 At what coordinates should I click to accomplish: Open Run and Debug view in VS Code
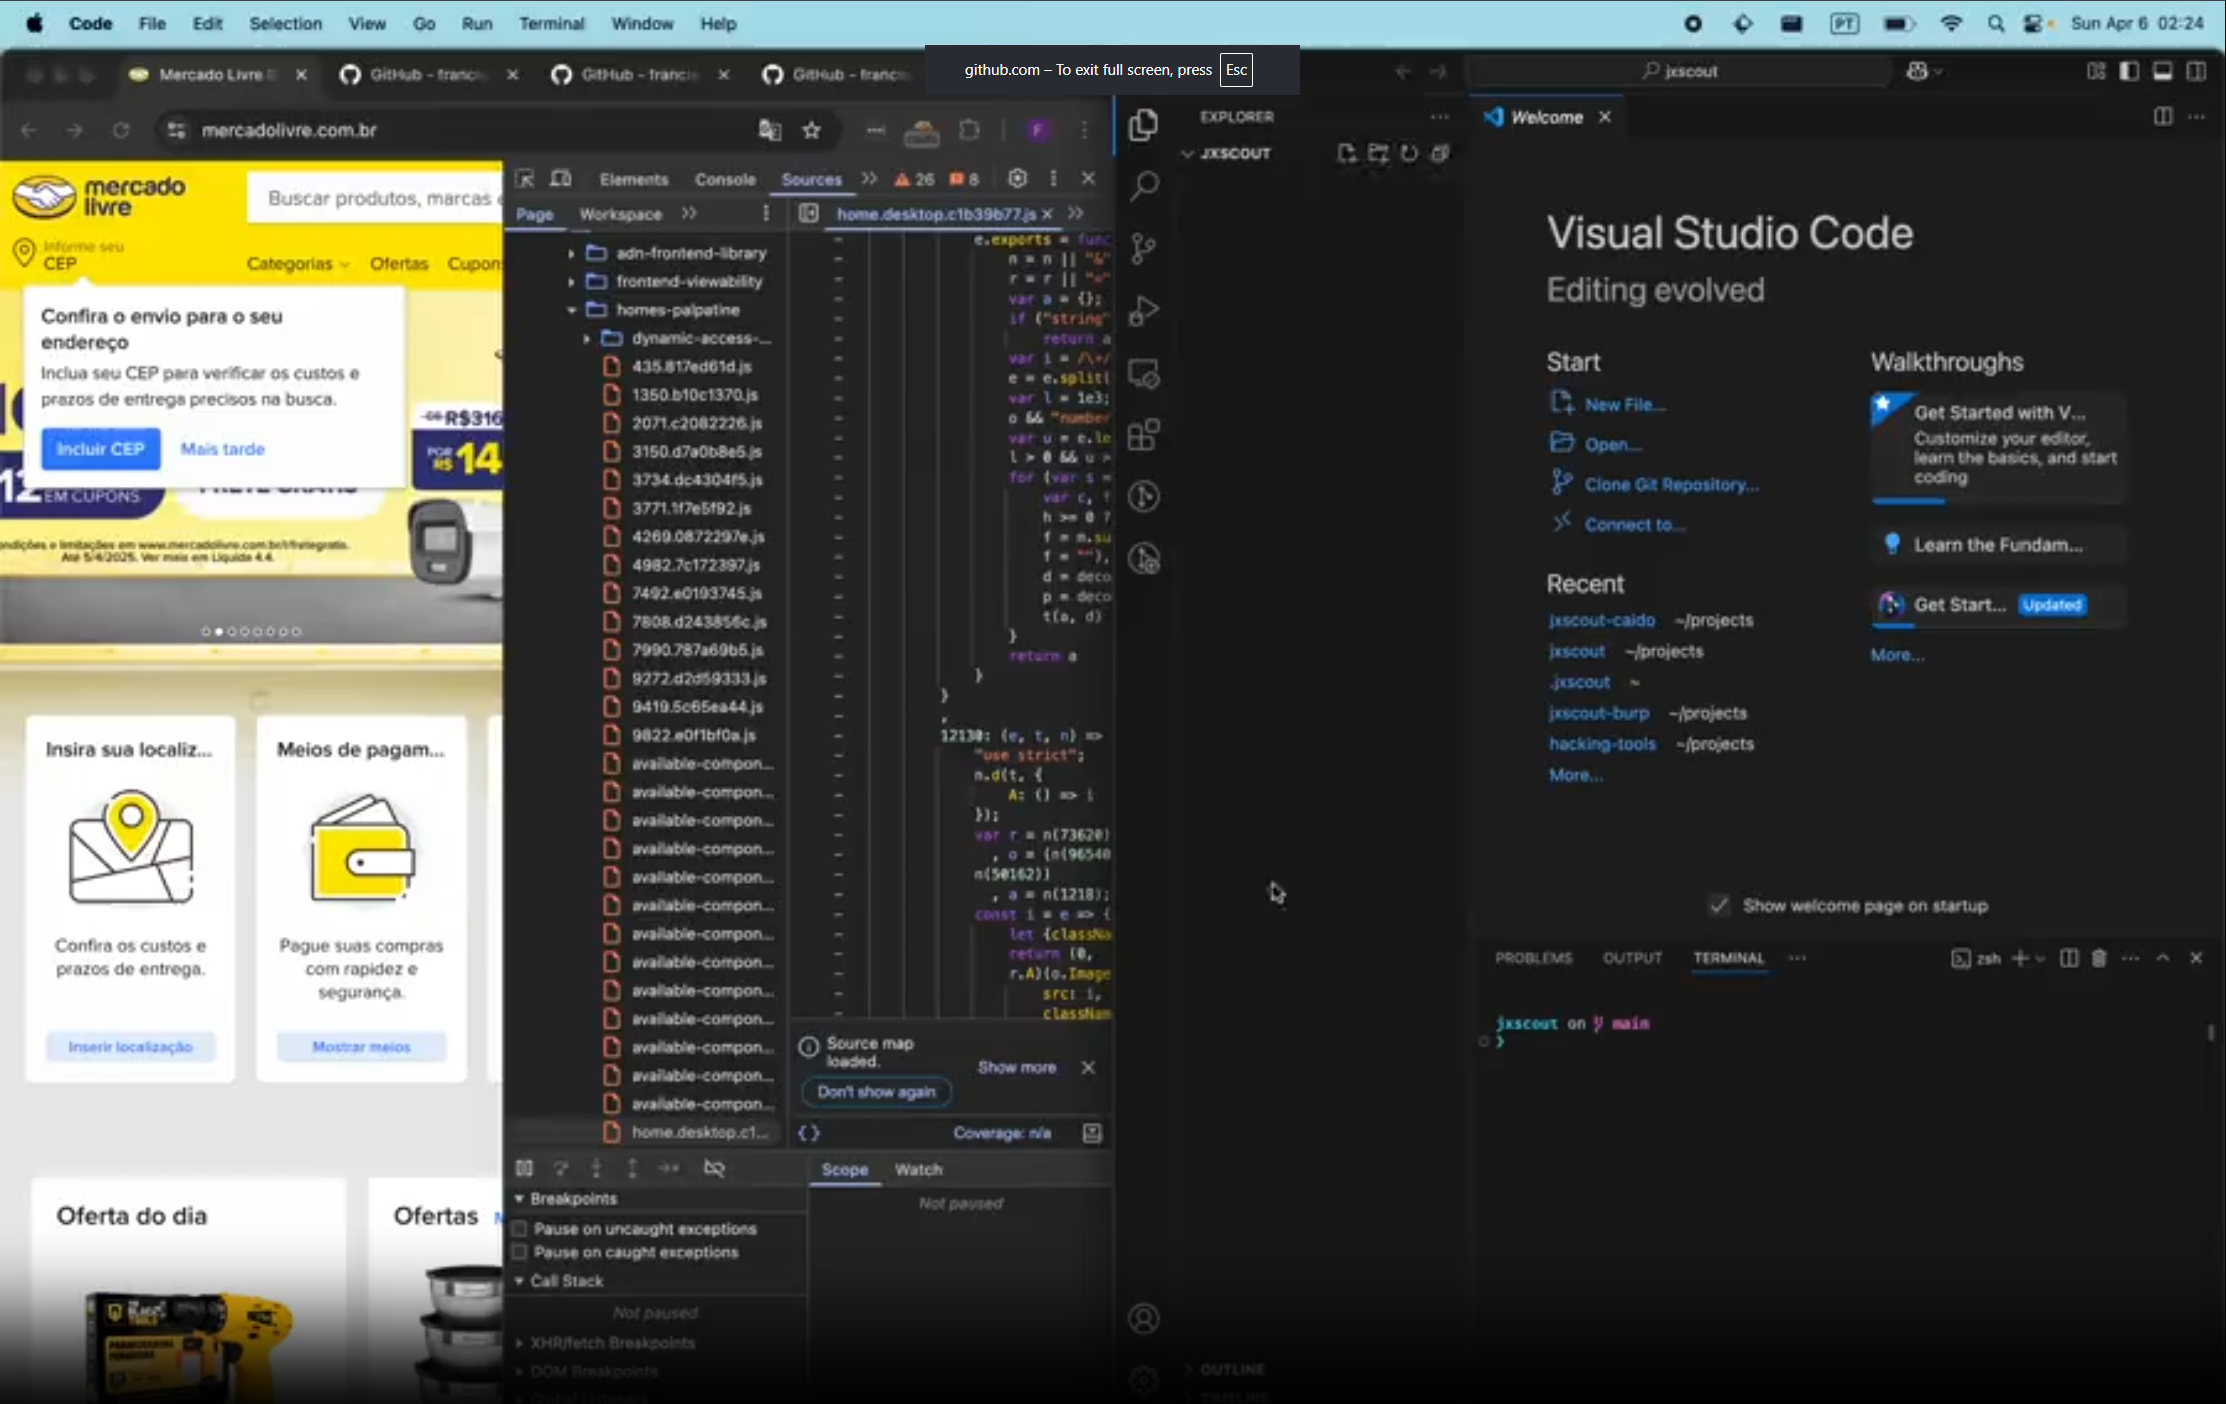[1143, 311]
